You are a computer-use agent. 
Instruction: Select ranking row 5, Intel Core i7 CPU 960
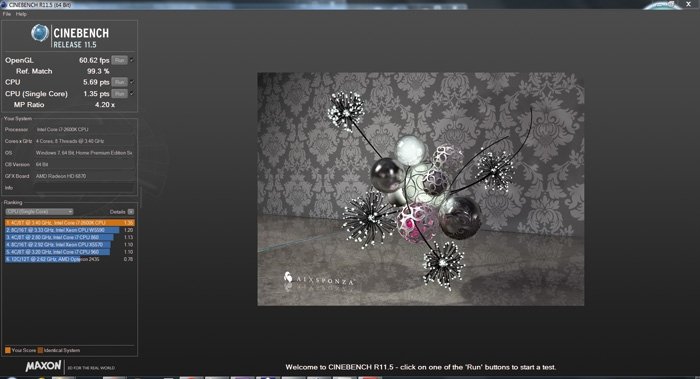(x=70, y=252)
